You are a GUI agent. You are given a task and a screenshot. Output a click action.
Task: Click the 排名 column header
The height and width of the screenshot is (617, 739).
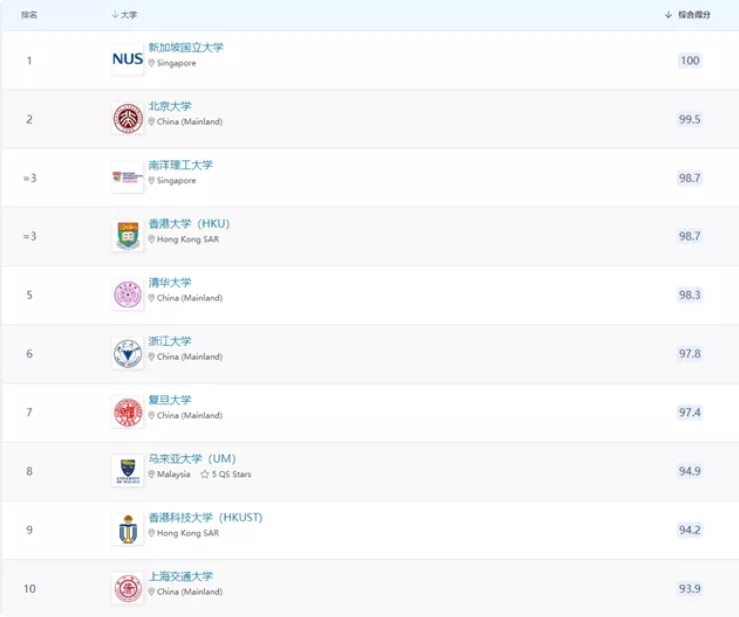point(29,15)
